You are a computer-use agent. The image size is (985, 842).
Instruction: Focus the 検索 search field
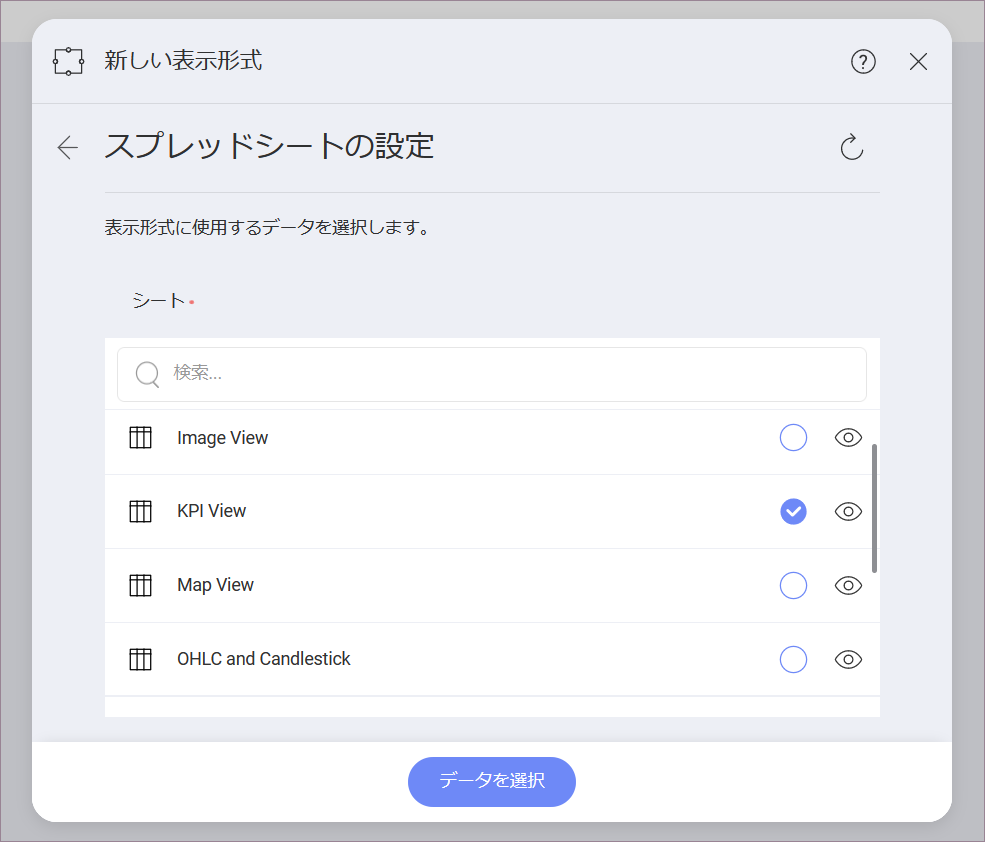492,375
